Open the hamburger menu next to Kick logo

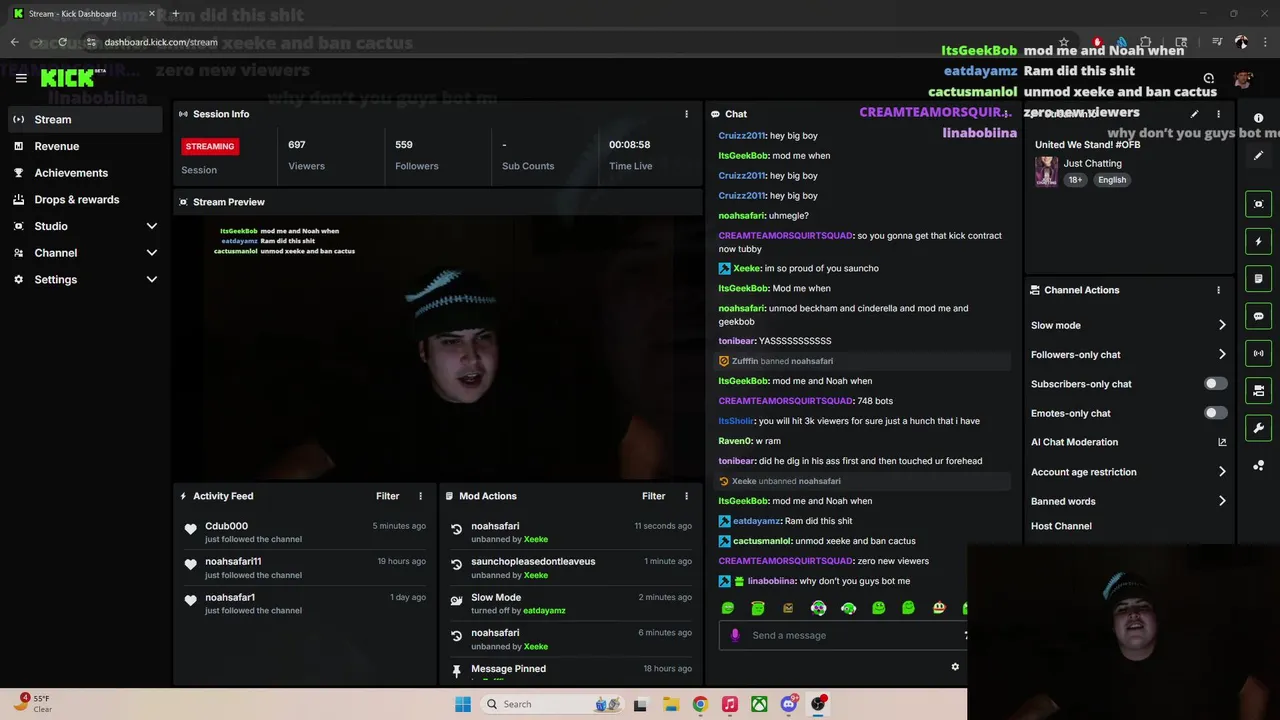coord(21,78)
